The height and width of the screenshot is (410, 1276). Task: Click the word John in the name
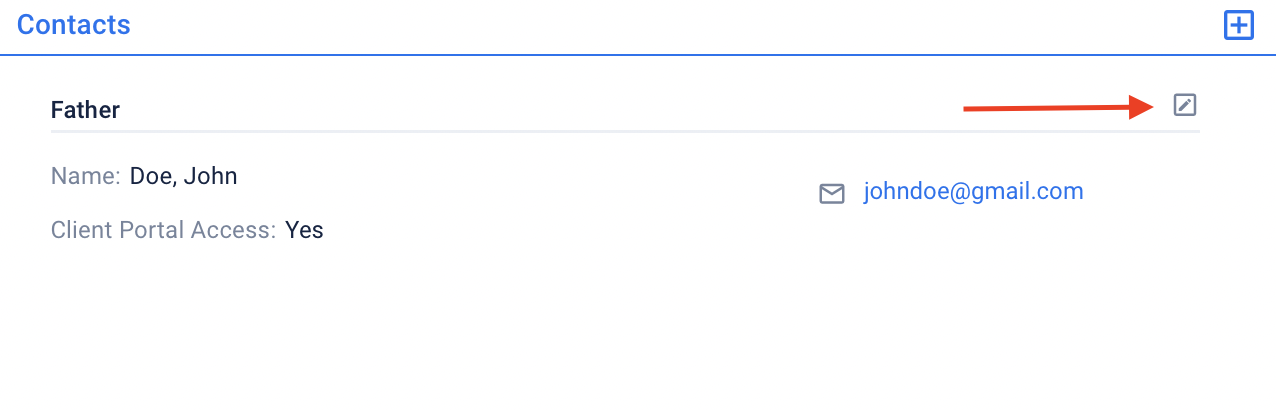coord(211,177)
